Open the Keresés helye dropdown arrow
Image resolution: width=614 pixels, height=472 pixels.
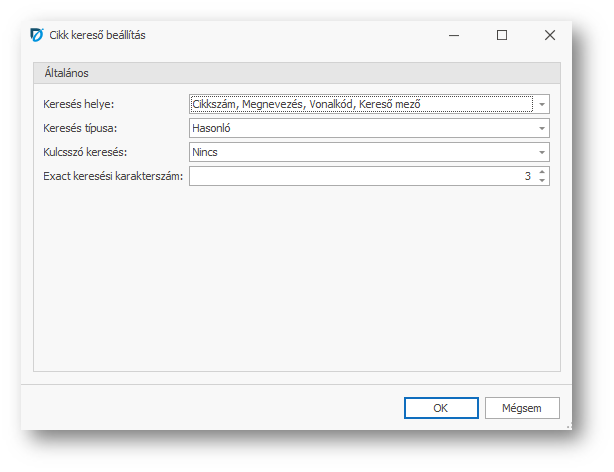(x=541, y=104)
